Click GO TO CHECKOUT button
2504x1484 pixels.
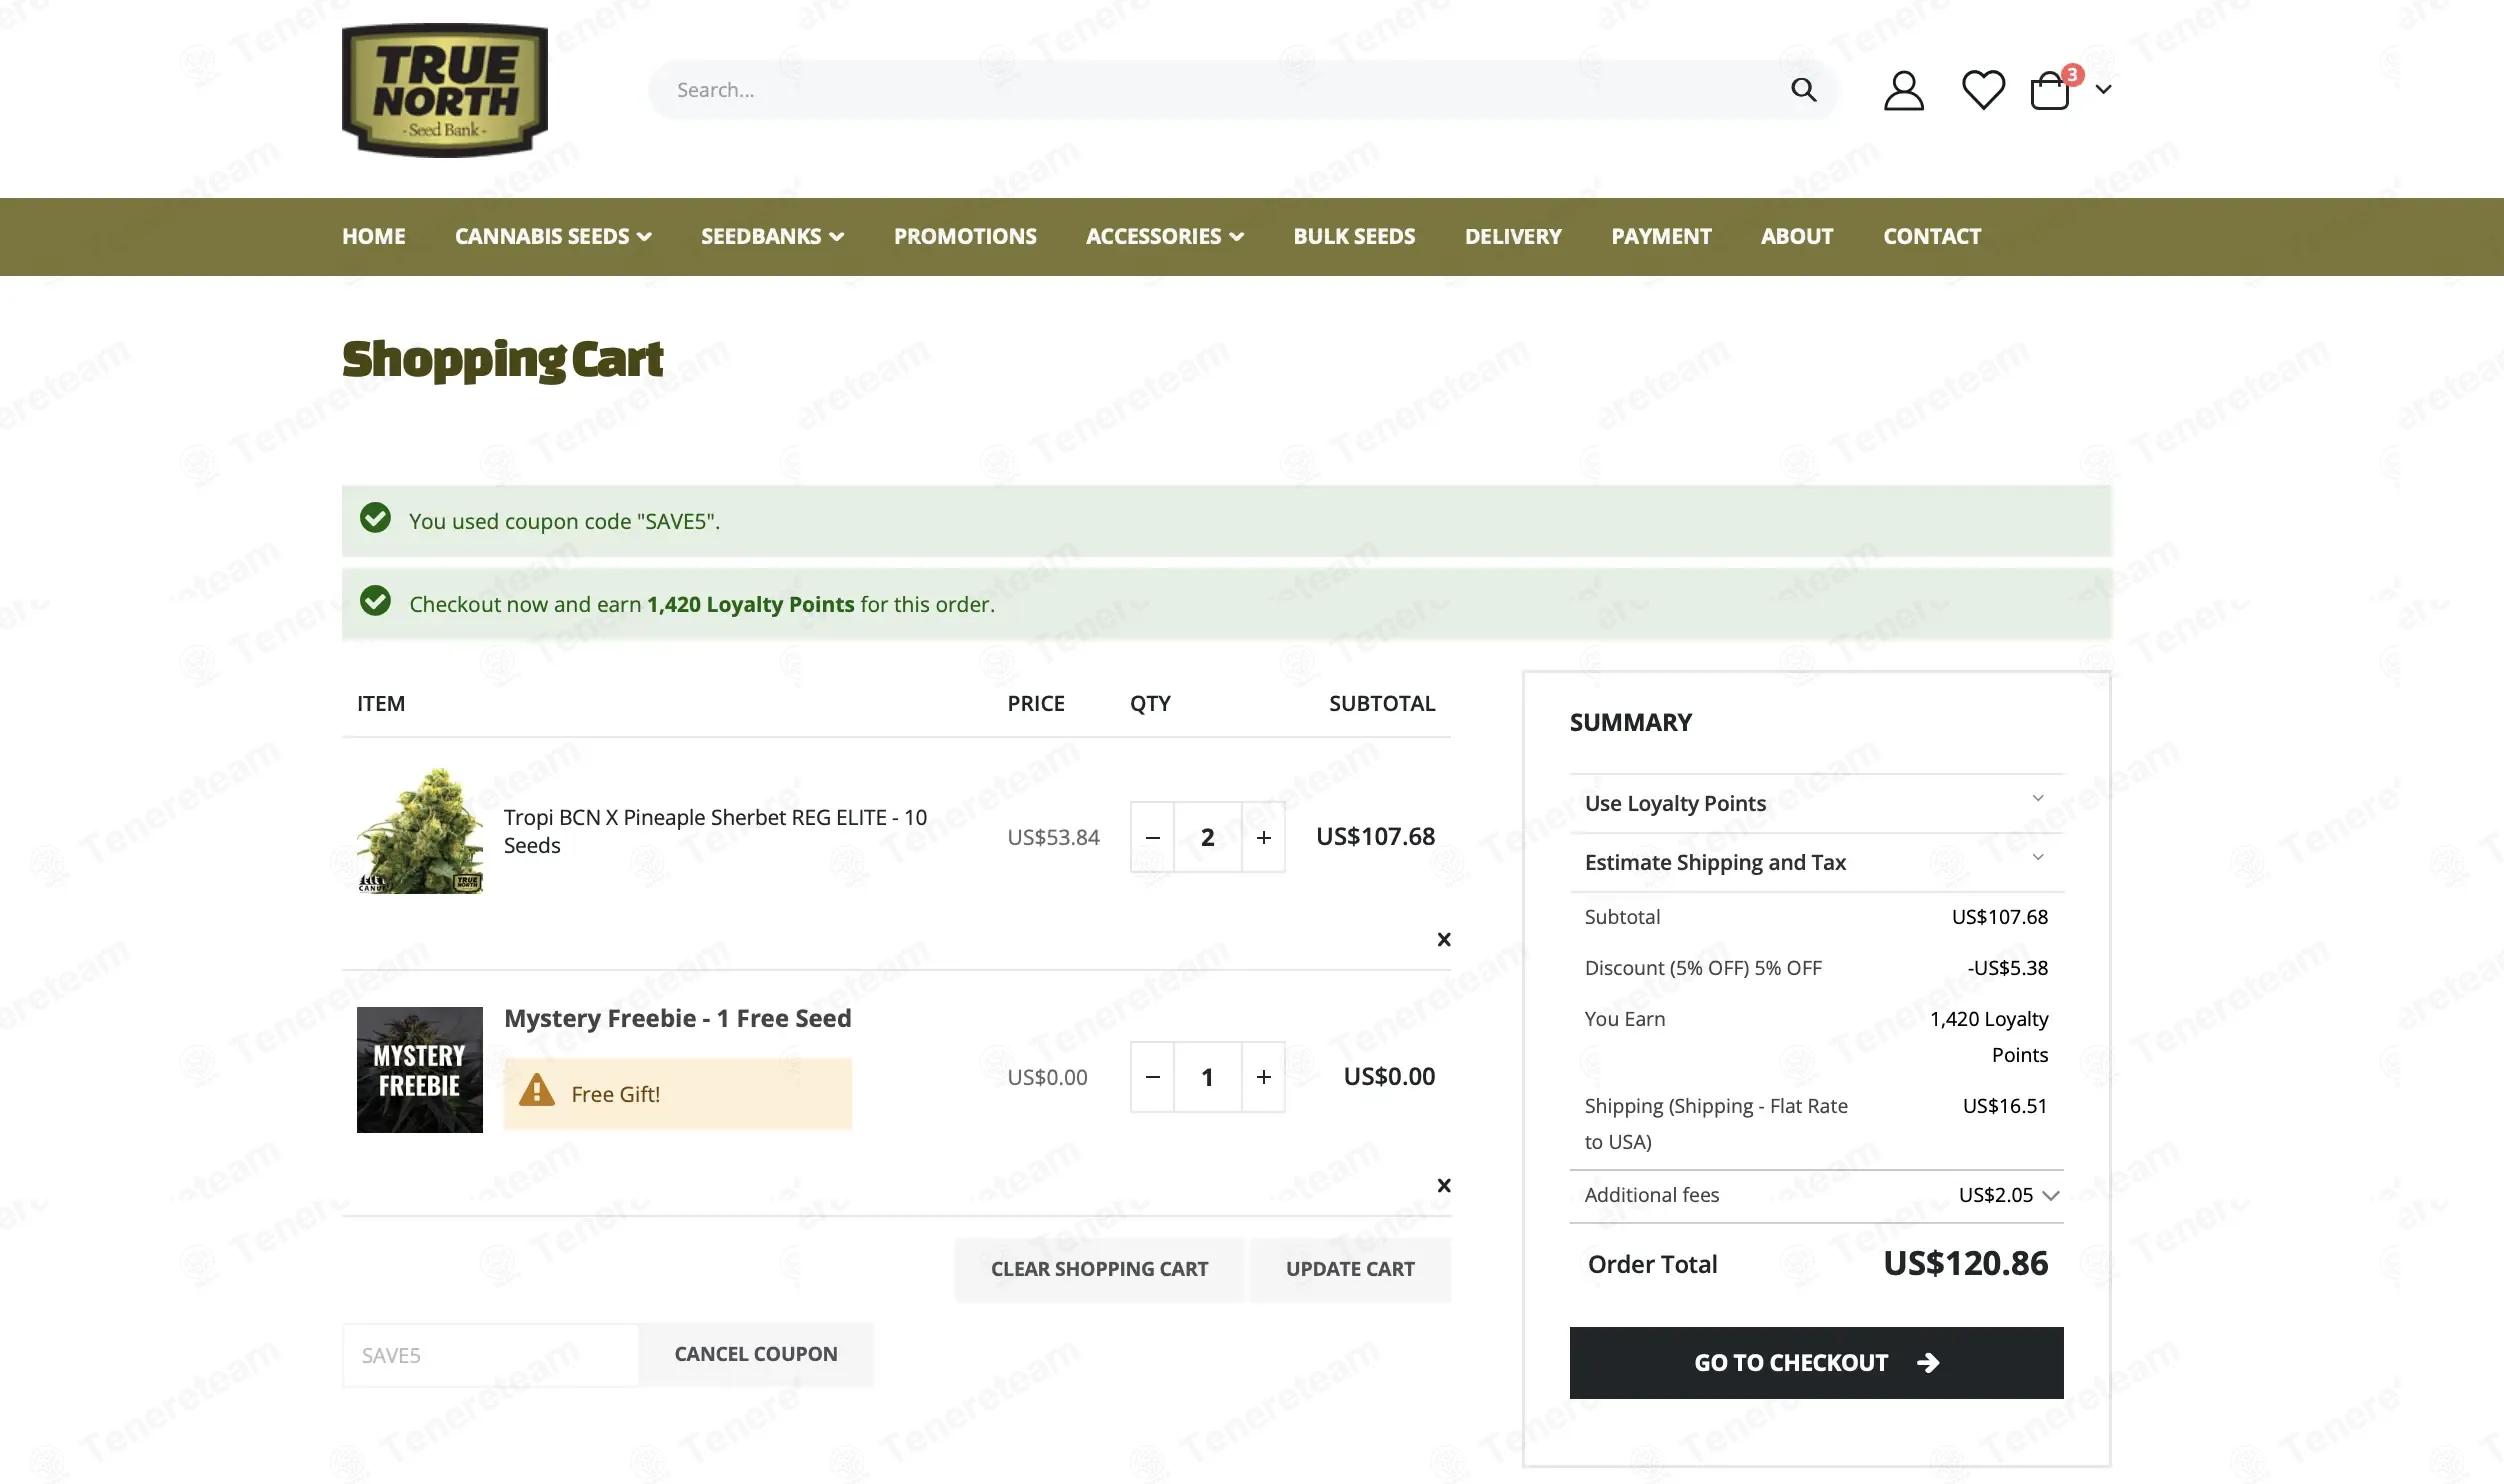(1816, 1362)
